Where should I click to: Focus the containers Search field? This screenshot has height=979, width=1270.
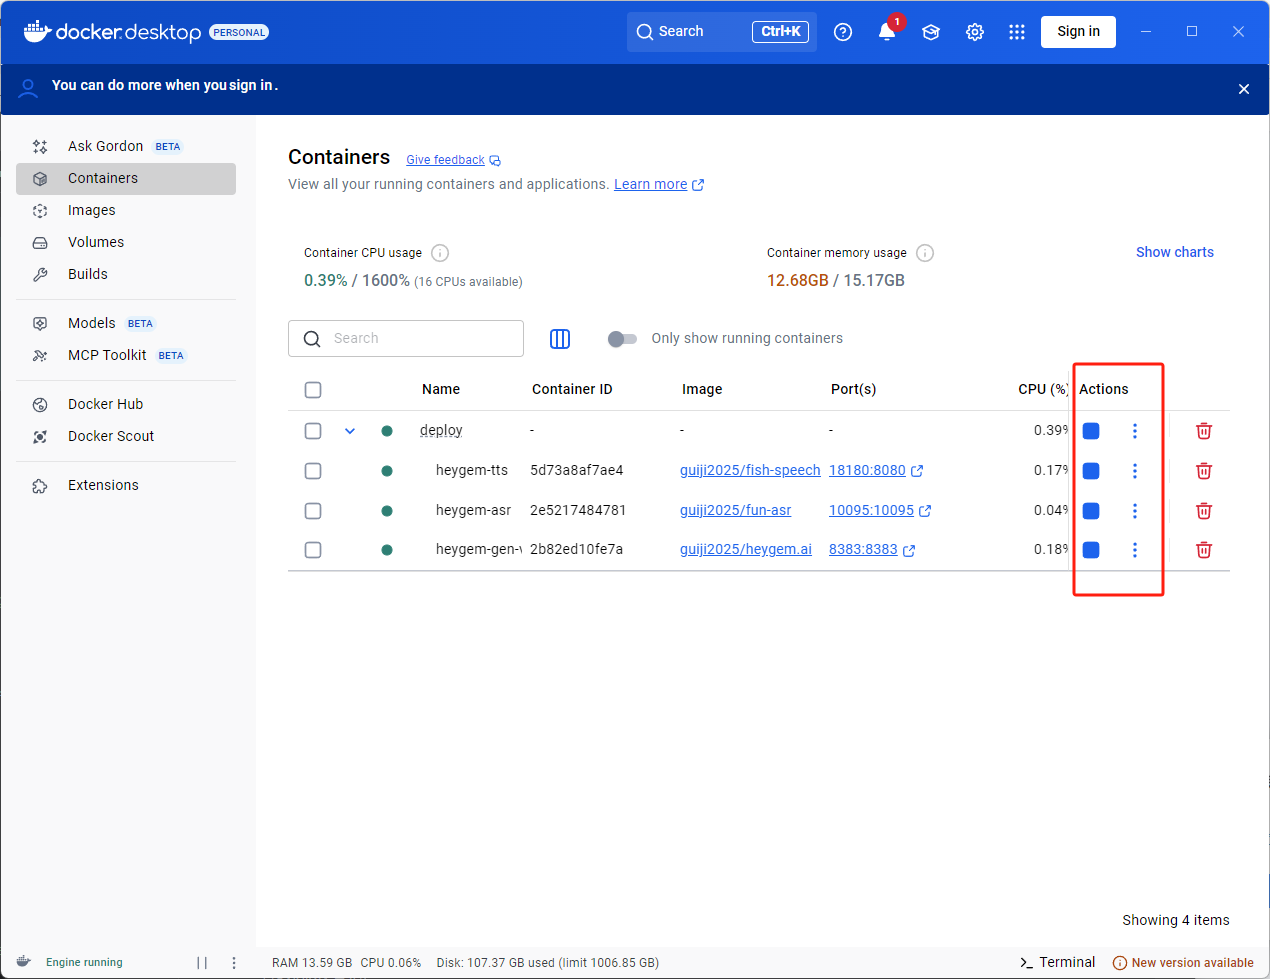406,339
